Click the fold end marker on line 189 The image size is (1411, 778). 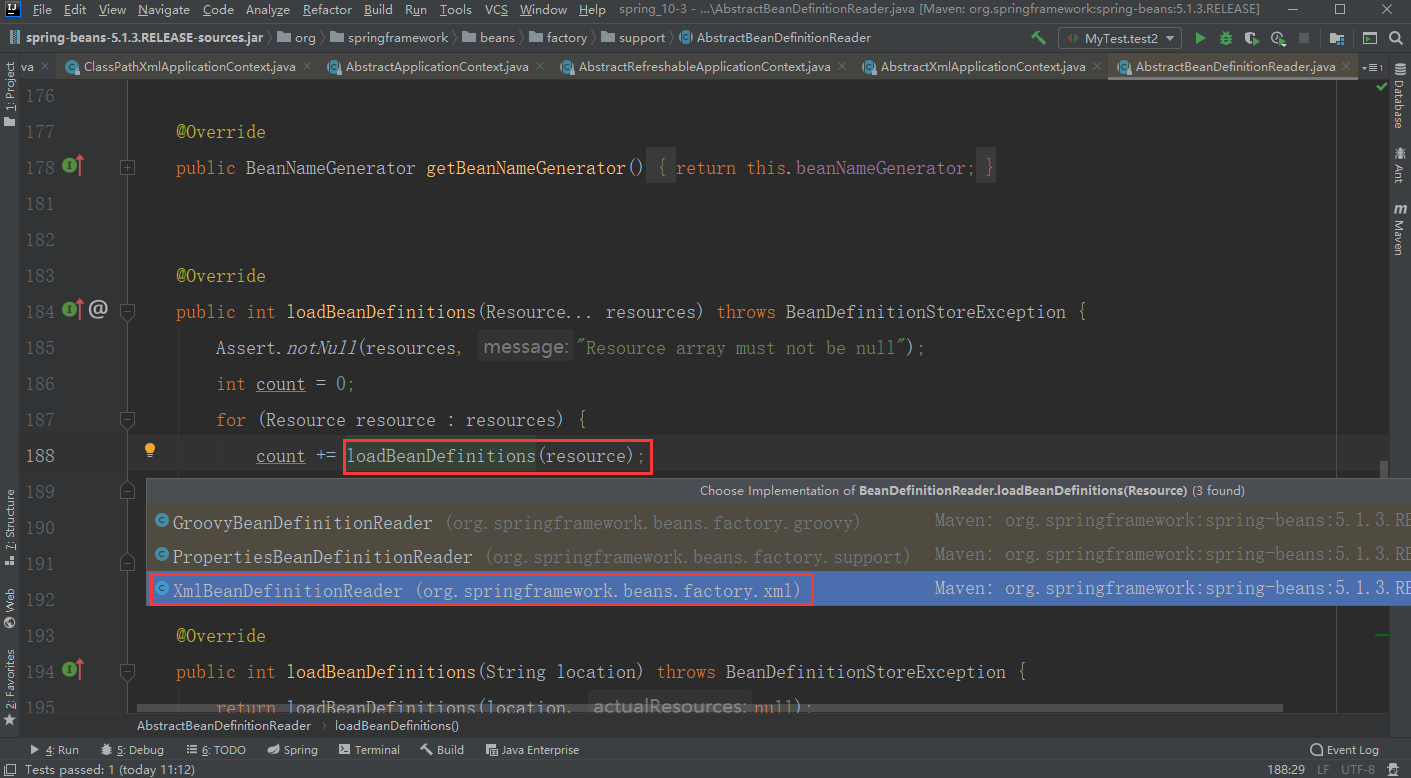[127, 491]
